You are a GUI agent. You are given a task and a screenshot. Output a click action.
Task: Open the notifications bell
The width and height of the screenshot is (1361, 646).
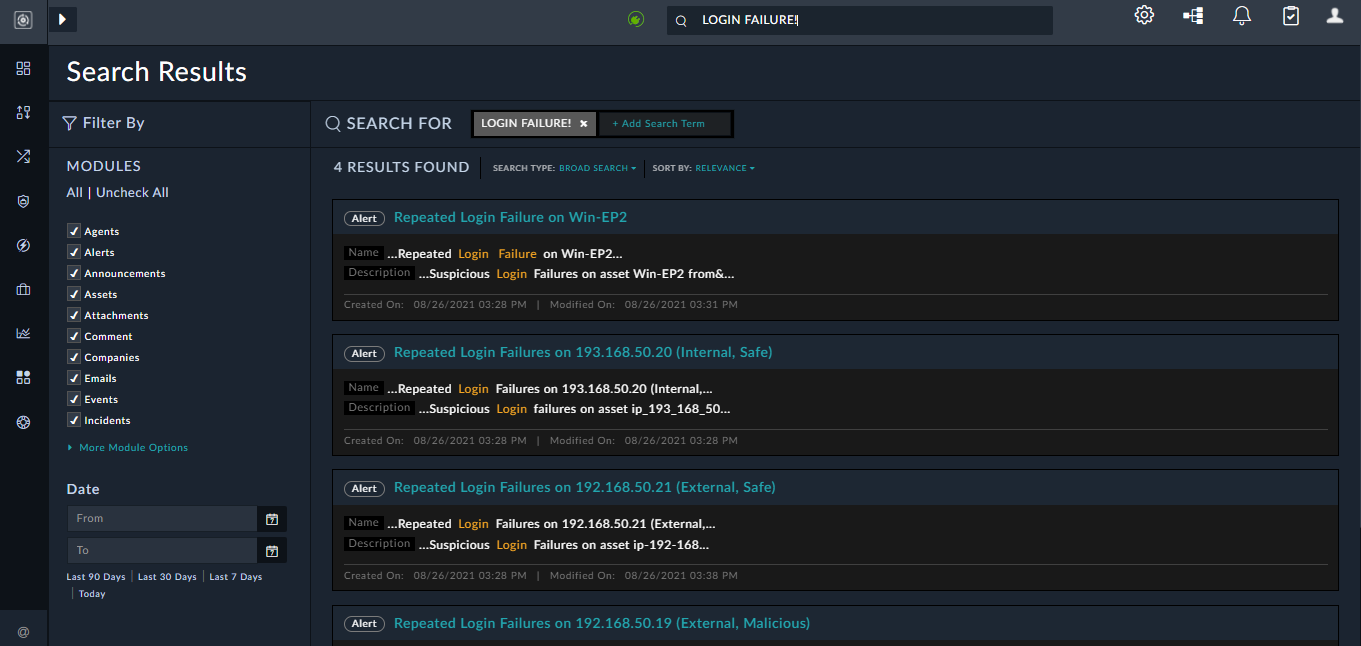pyautogui.click(x=1241, y=16)
